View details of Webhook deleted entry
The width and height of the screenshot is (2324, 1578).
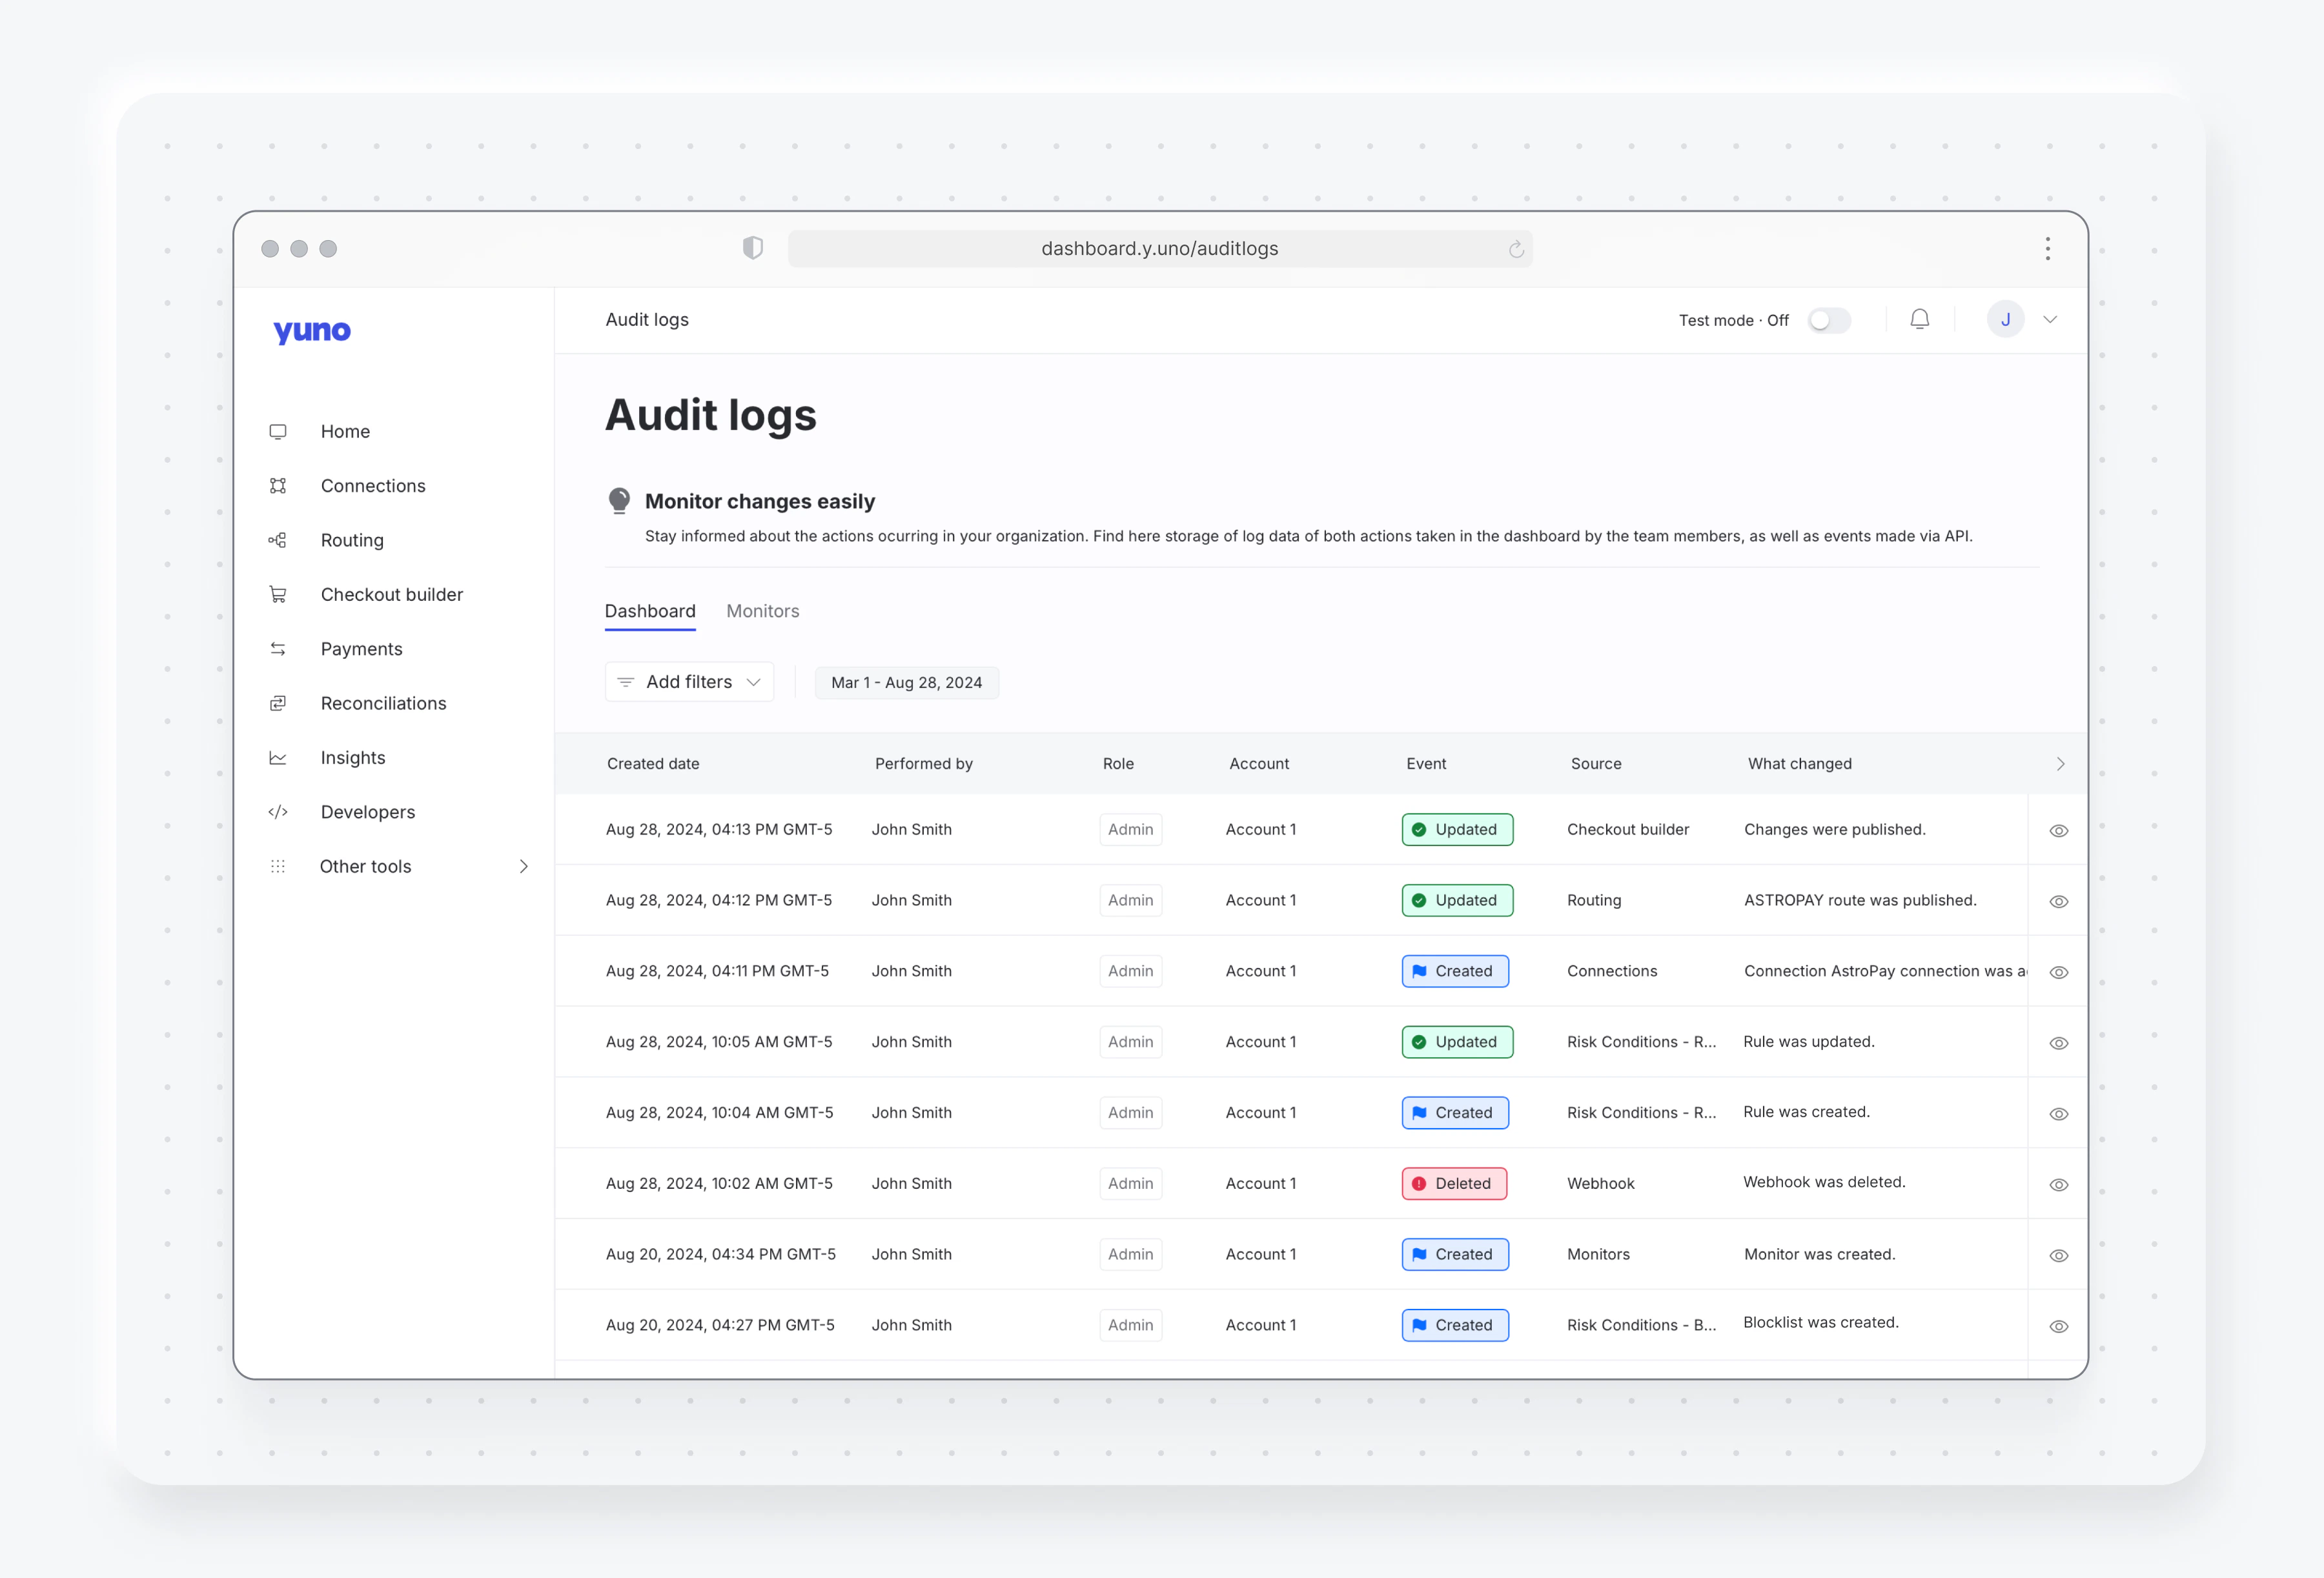click(x=2058, y=1185)
